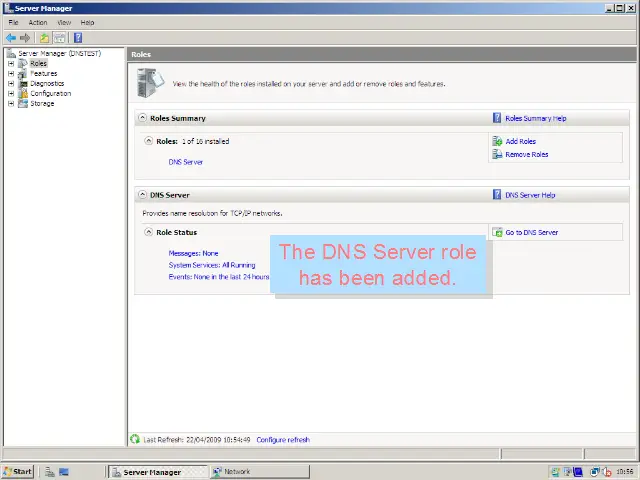Switch to Server Manager taskbar button
Screen dimensions: 640x480
coord(158,472)
